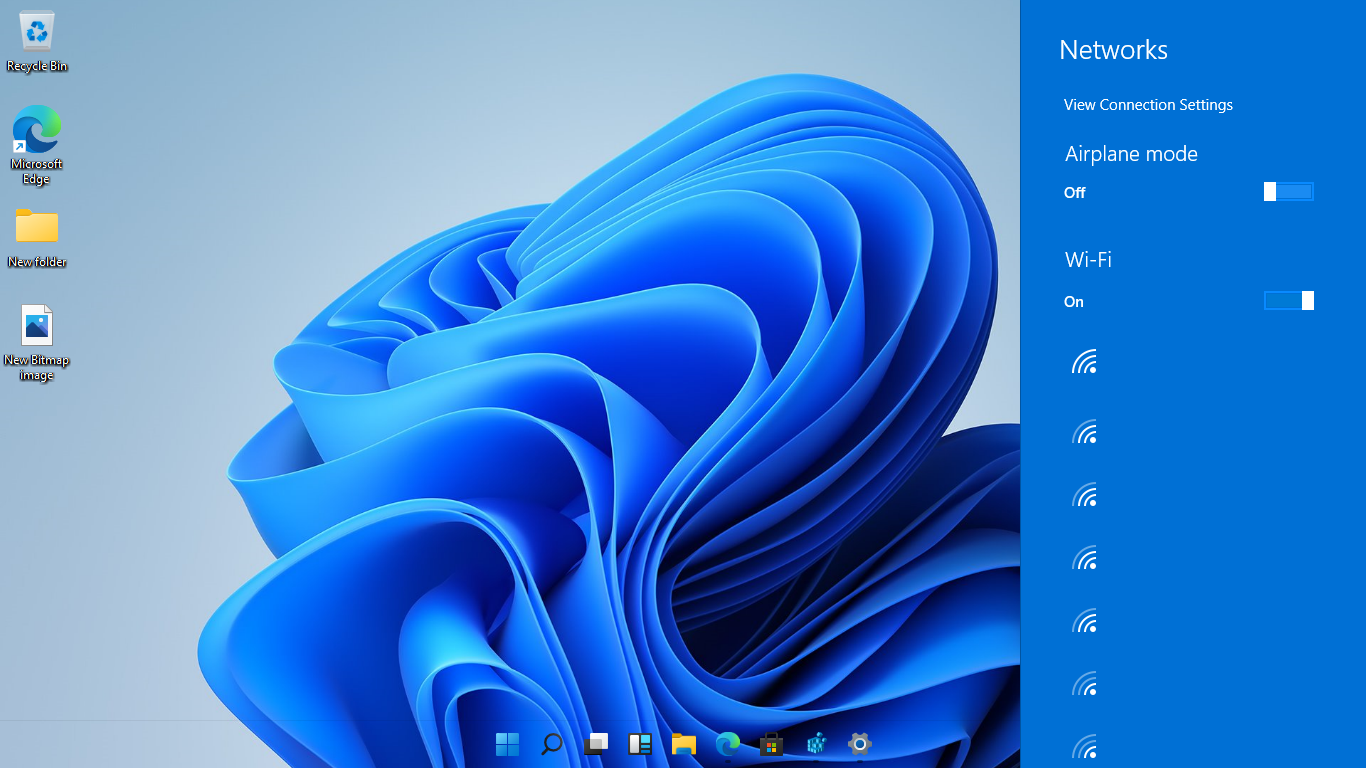
Task: Launch File Explorer from the taskbar
Action: coord(684,744)
